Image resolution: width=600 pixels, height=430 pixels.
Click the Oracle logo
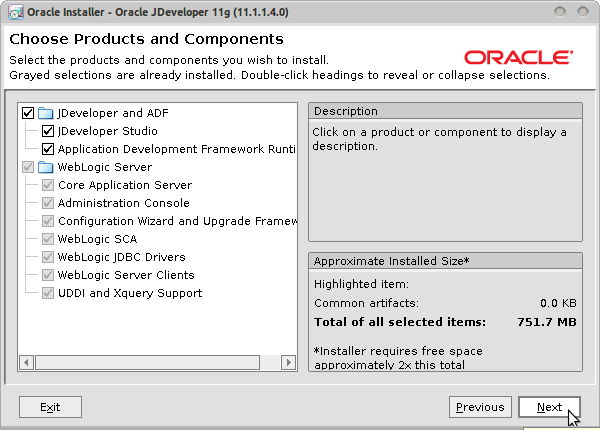point(518,57)
